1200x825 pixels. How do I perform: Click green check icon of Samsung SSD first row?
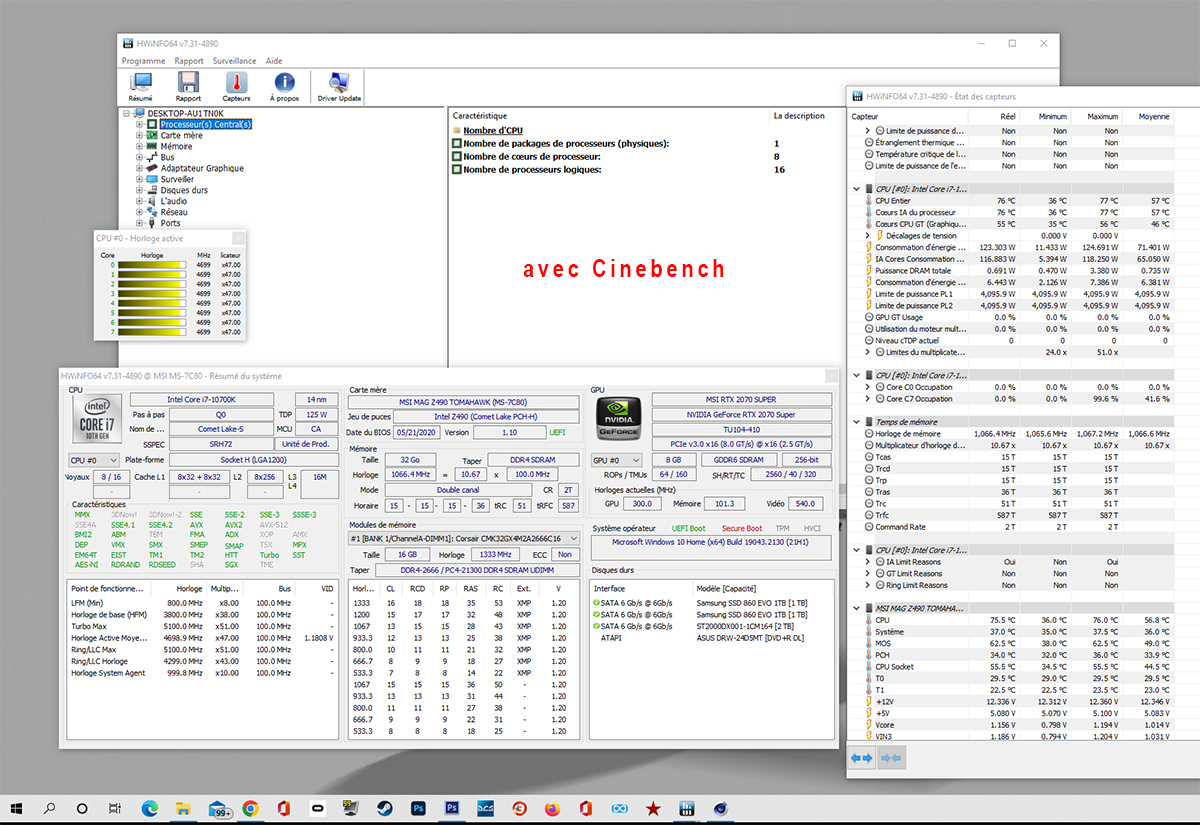(x=597, y=603)
